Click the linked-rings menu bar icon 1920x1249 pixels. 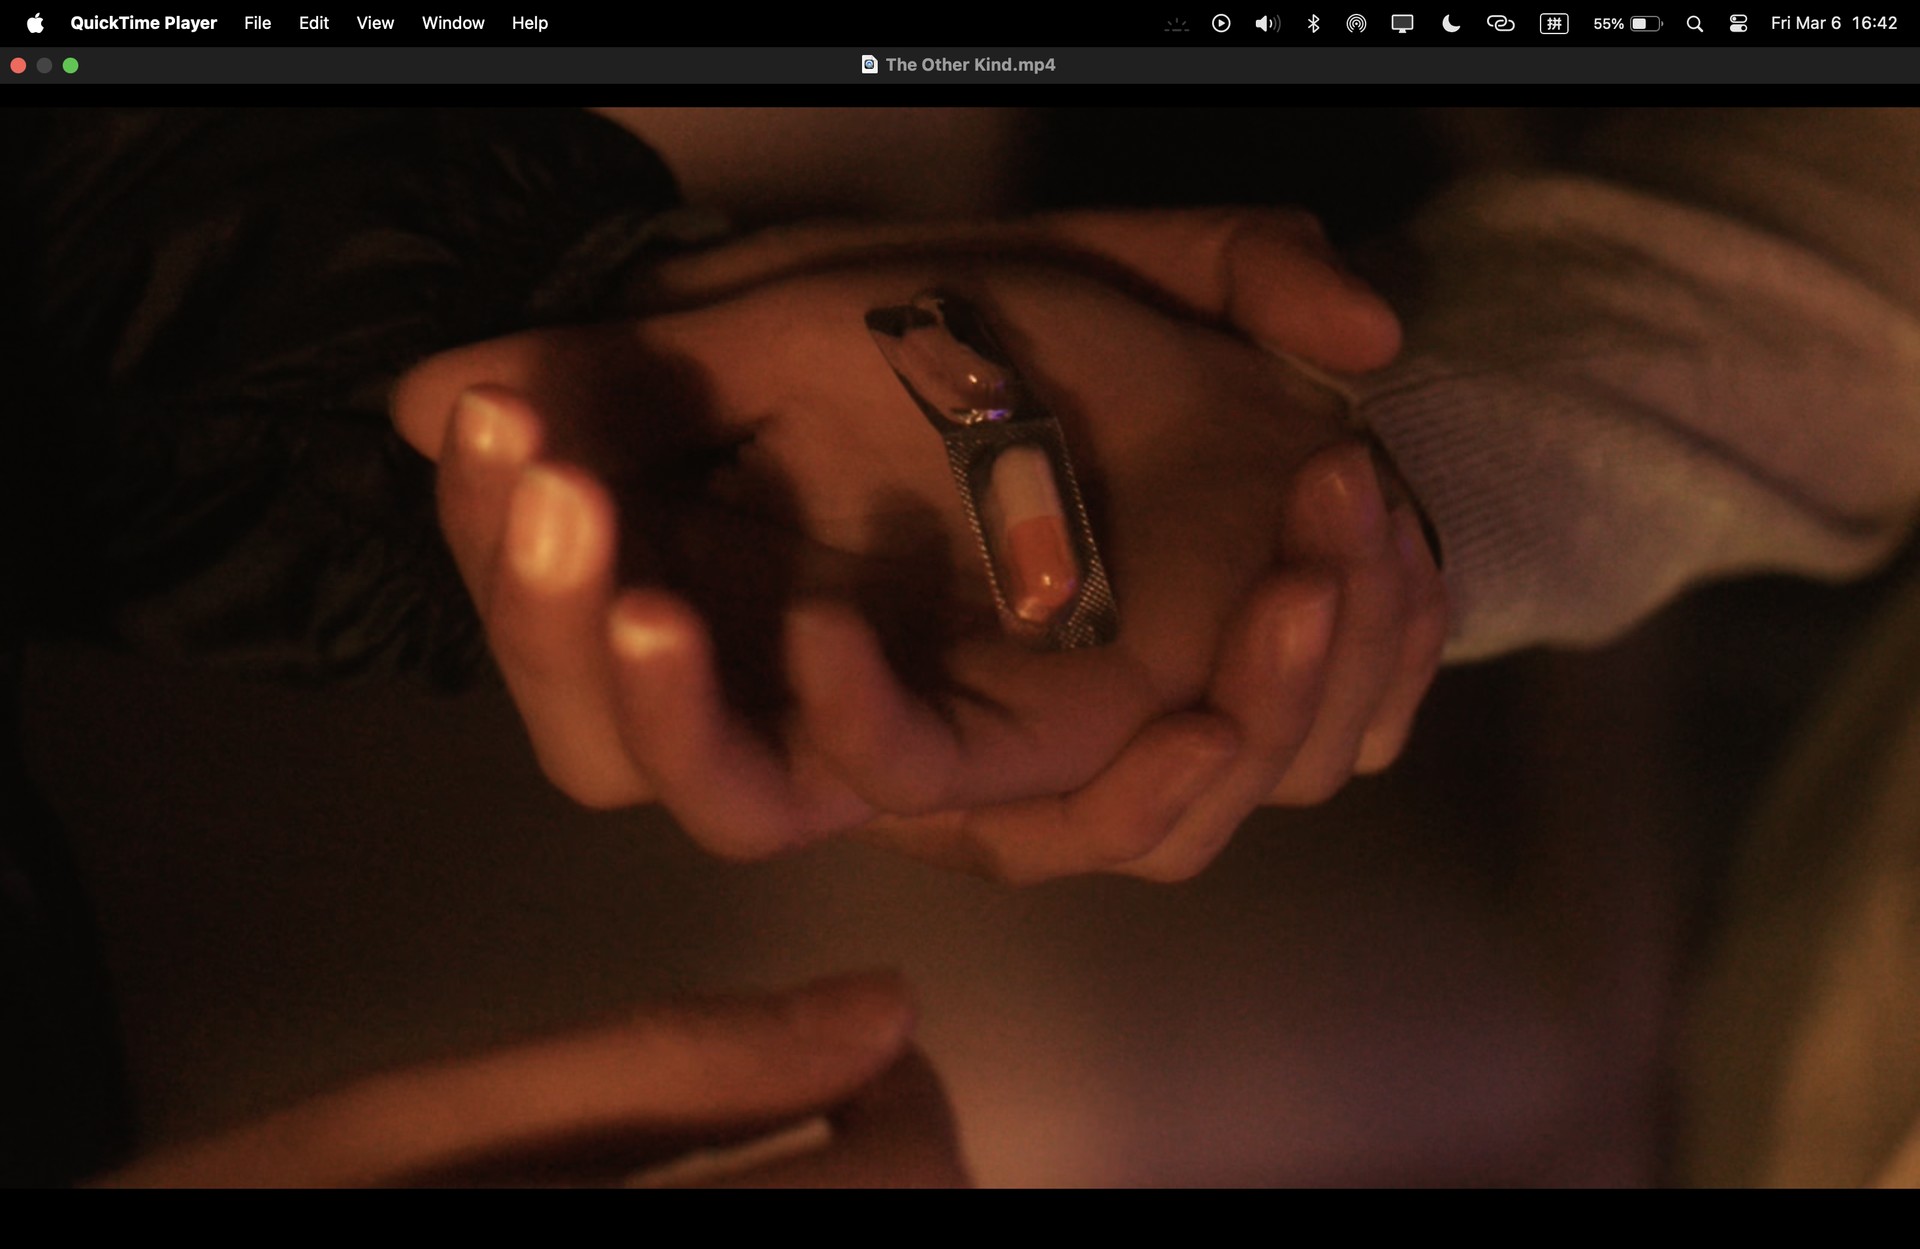point(1500,23)
